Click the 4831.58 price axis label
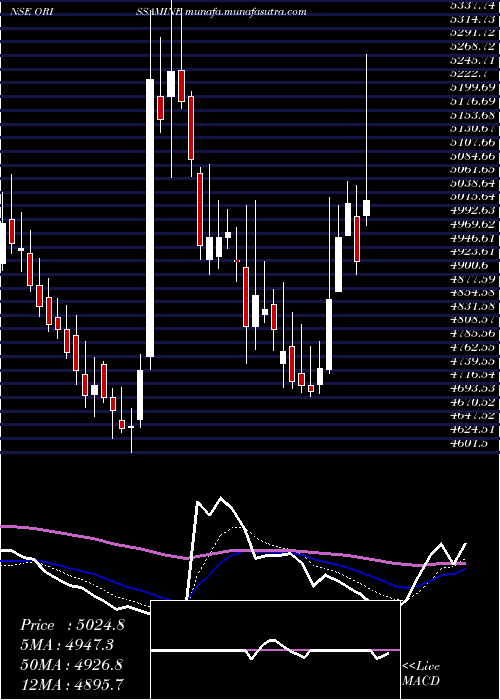 coord(471,307)
